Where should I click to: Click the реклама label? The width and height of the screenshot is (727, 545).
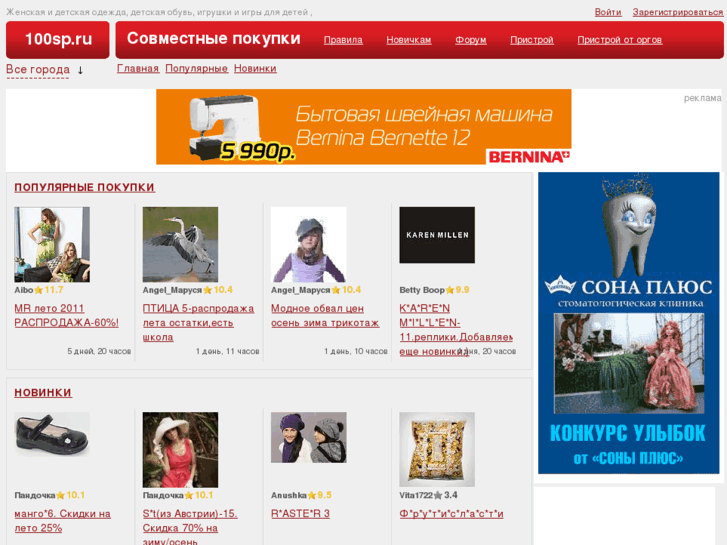pos(702,98)
